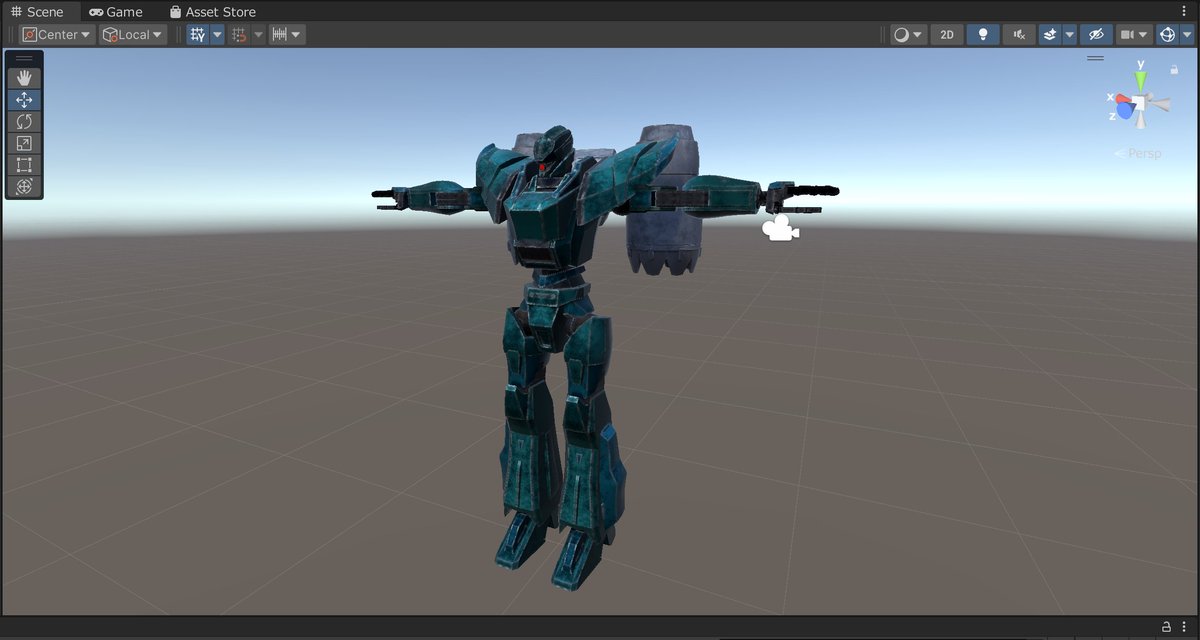Viewport: 1200px width, 640px height.
Task: Select the camera gizmo icon in scene
Action: click(x=780, y=229)
